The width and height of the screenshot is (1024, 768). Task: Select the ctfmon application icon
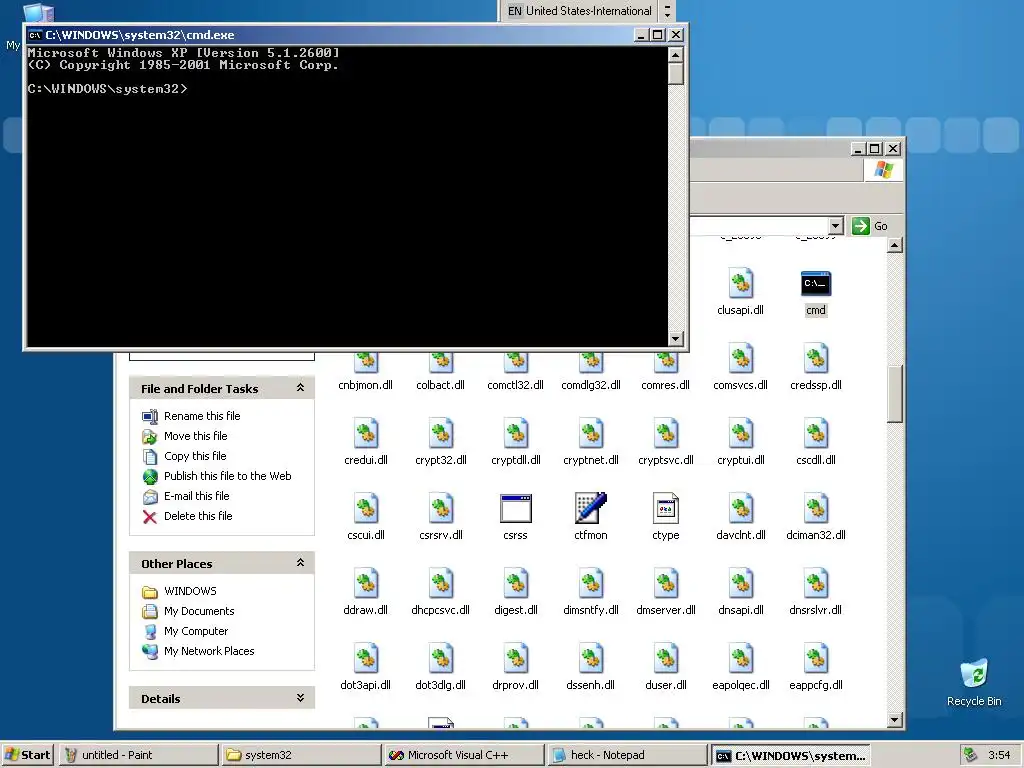[x=591, y=508]
